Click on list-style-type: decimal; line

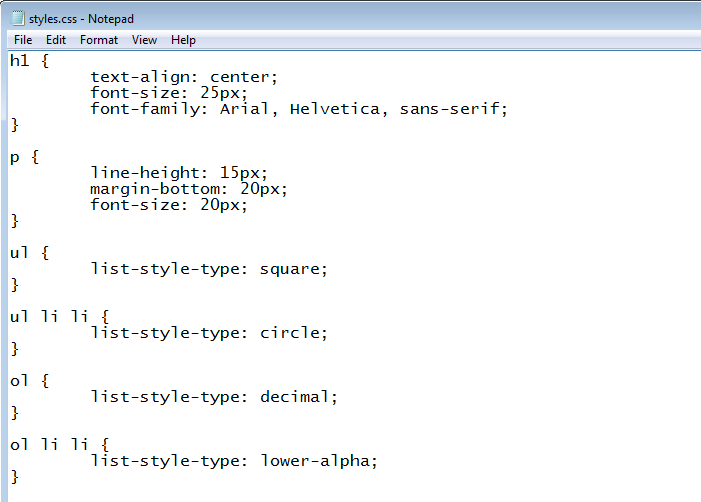pos(214,397)
